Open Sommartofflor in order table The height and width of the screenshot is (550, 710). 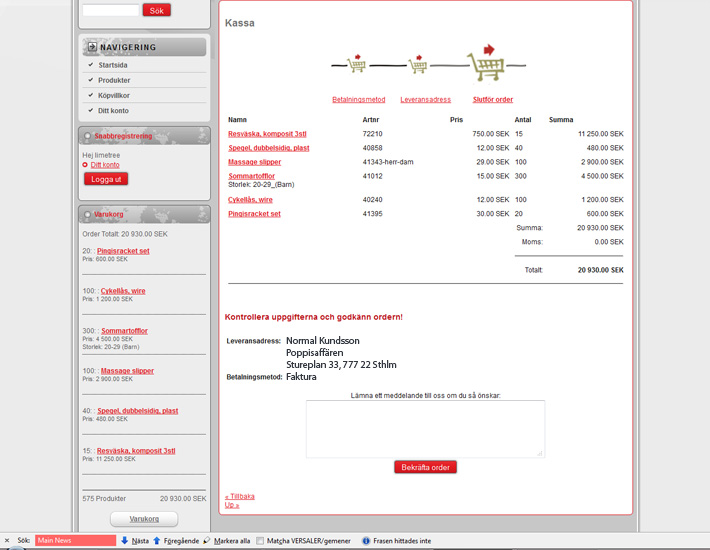[251, 176]
